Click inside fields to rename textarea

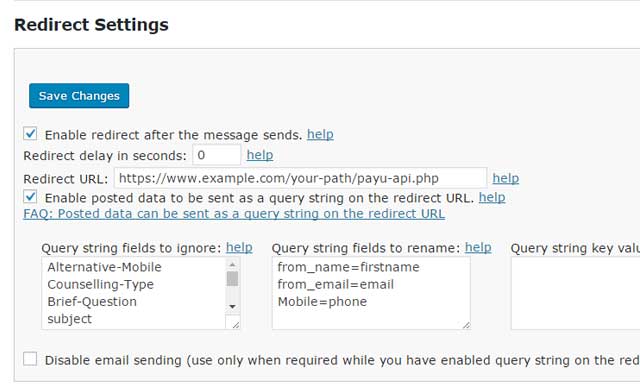(371, 293)
